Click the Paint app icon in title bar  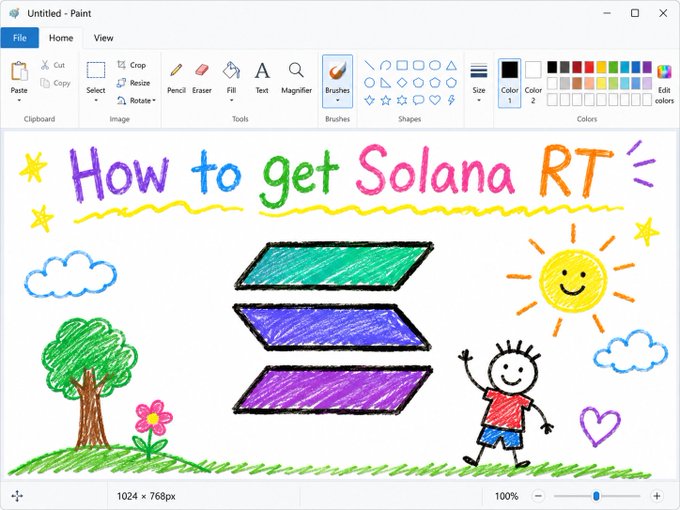coord(14,13)
